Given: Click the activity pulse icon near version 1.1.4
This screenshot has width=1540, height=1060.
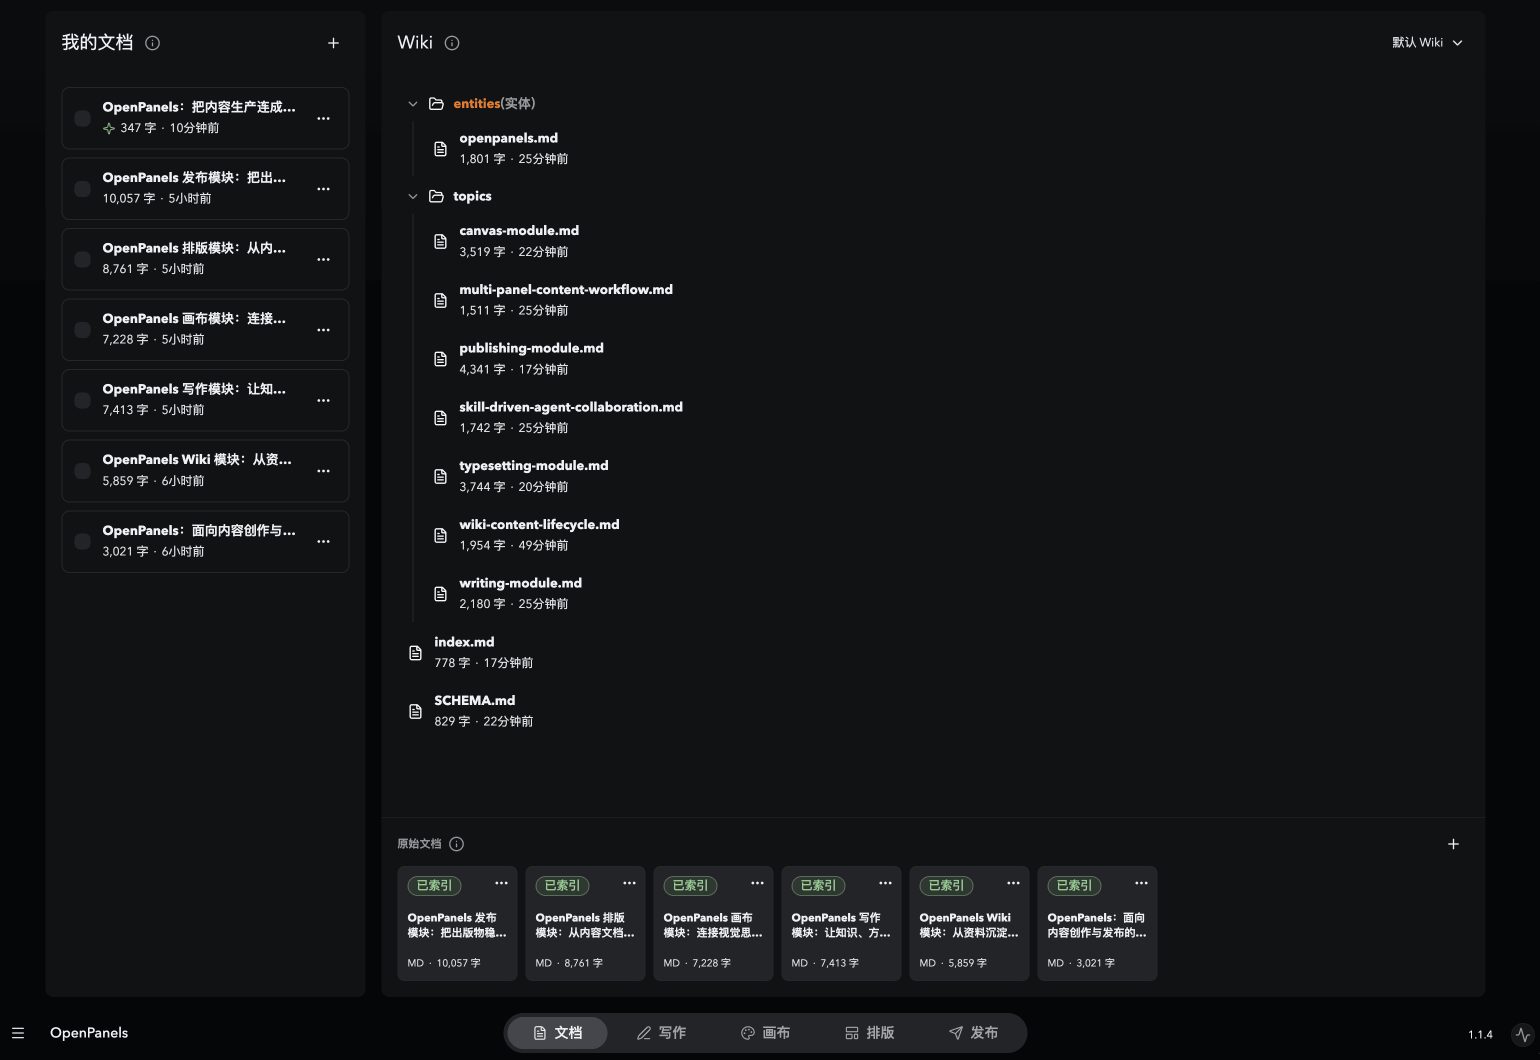Looking at the screenshot, I should pyautogui.click(x=1522, y=1034).
